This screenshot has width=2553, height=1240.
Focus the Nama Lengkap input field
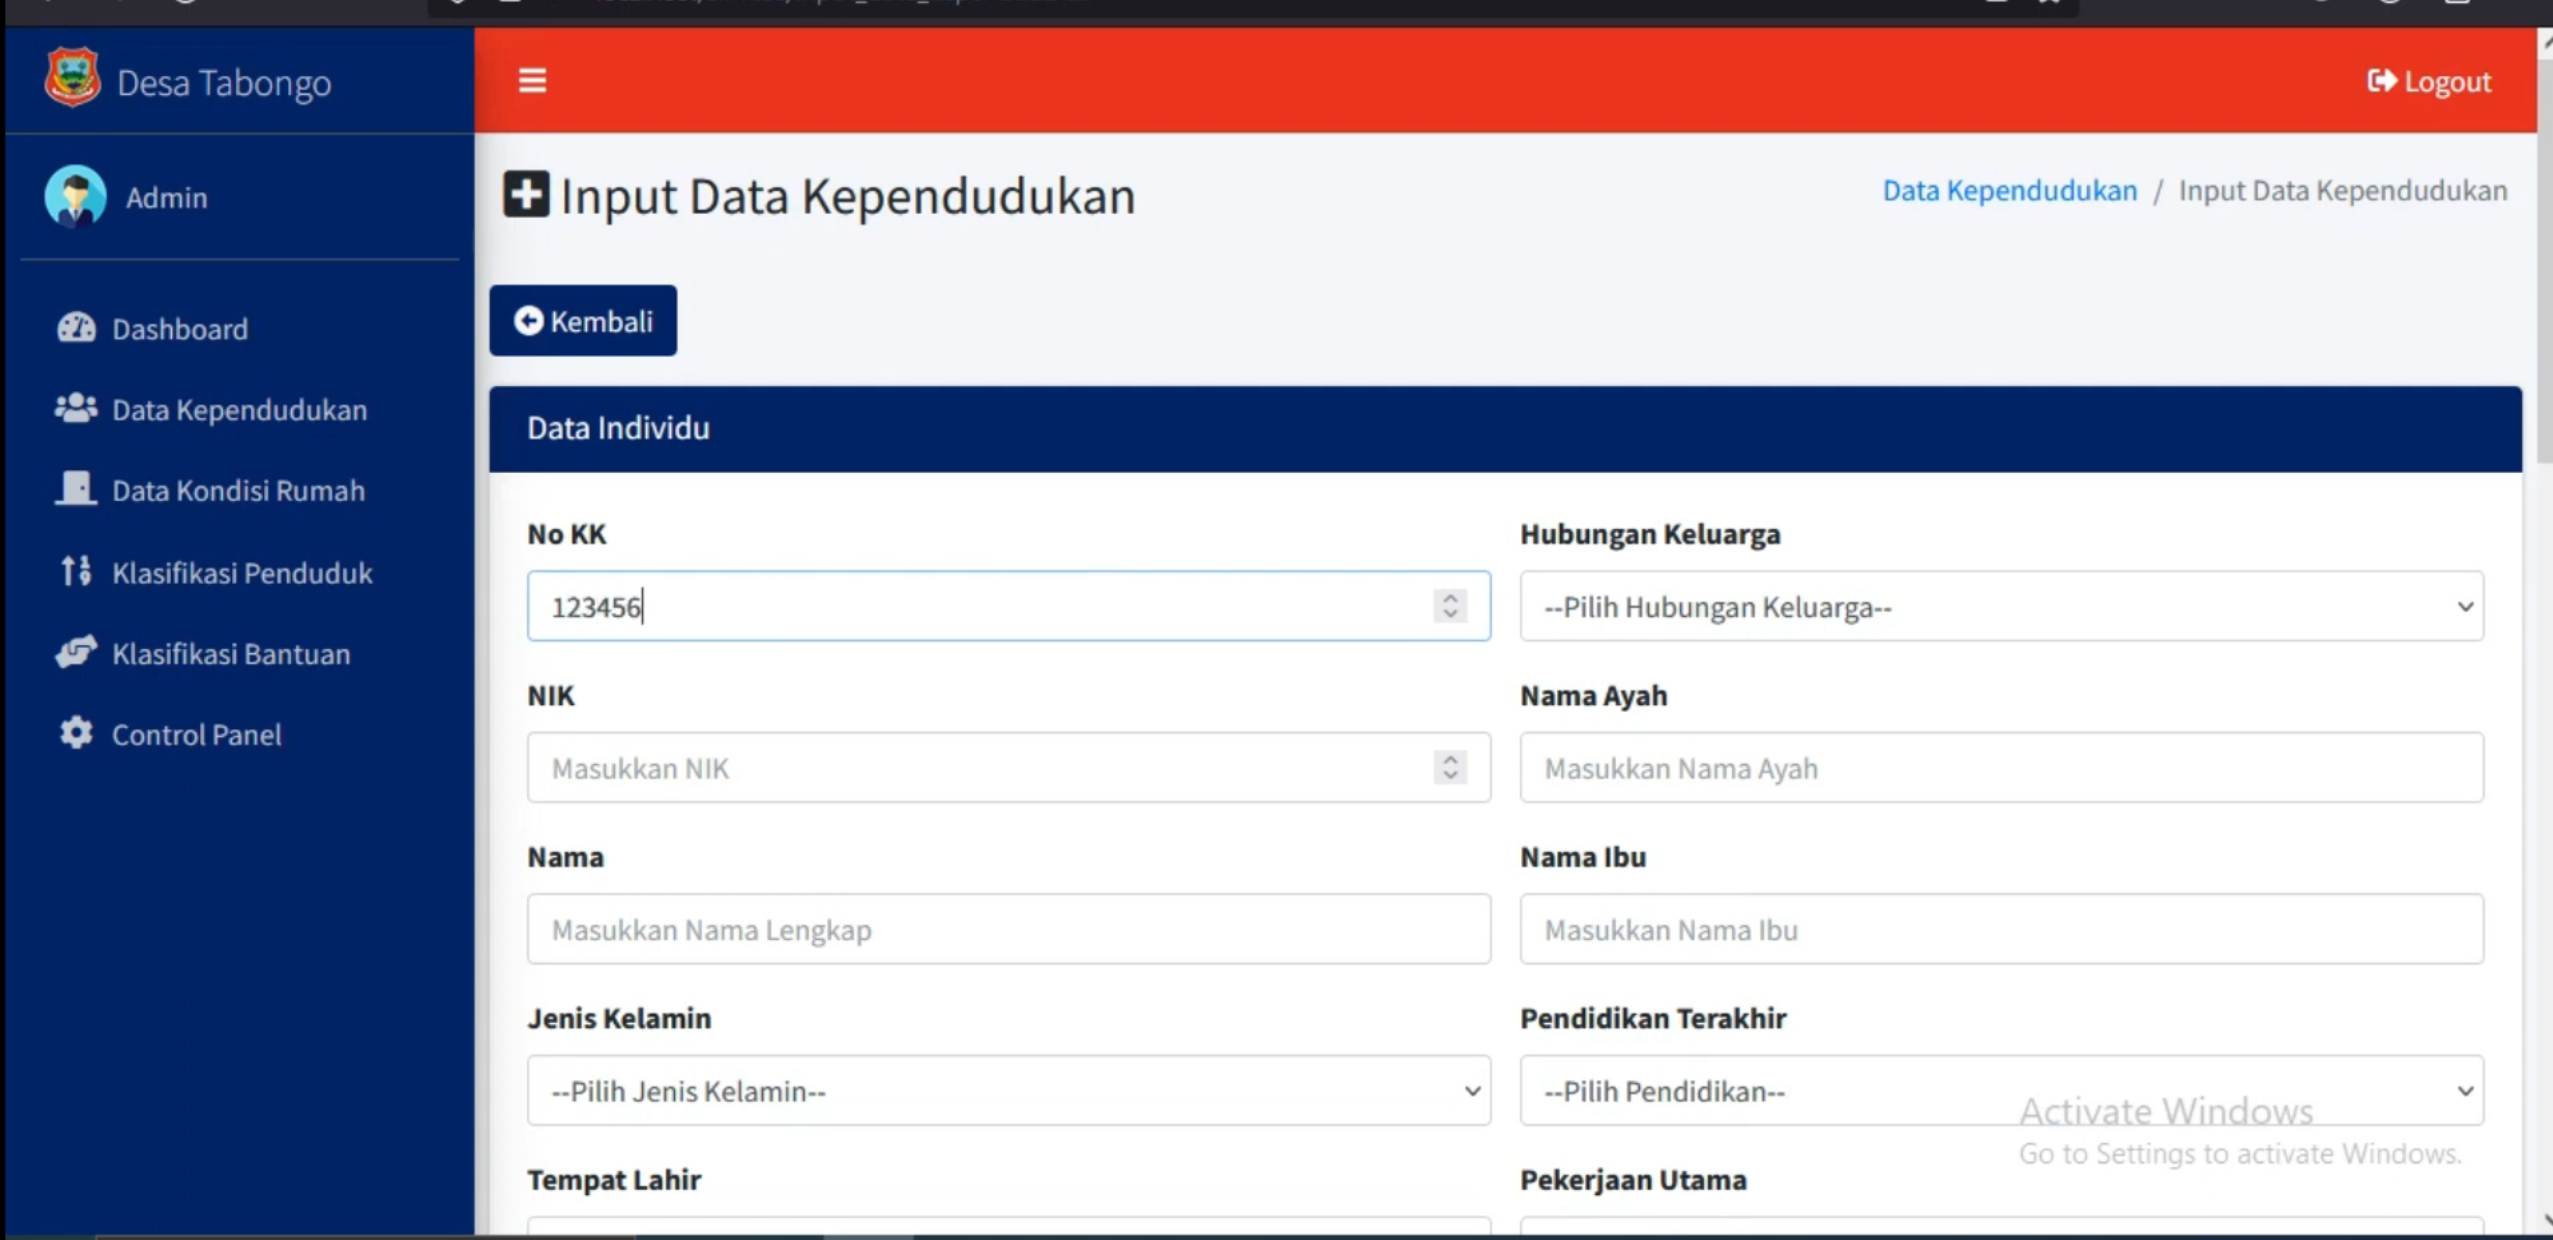[1008, 929]
